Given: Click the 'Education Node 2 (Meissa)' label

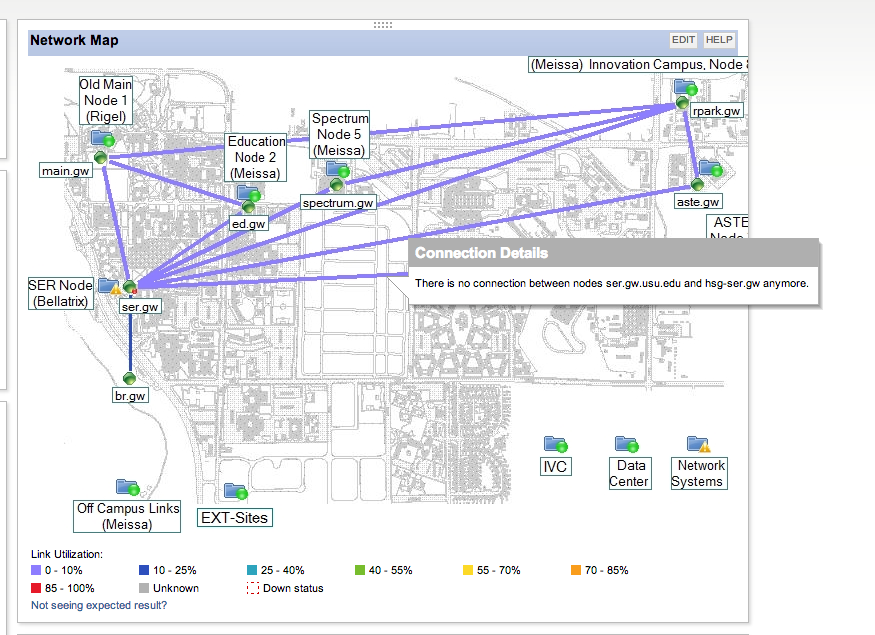Looking at the screenshot, I should (x=256, y=157).
